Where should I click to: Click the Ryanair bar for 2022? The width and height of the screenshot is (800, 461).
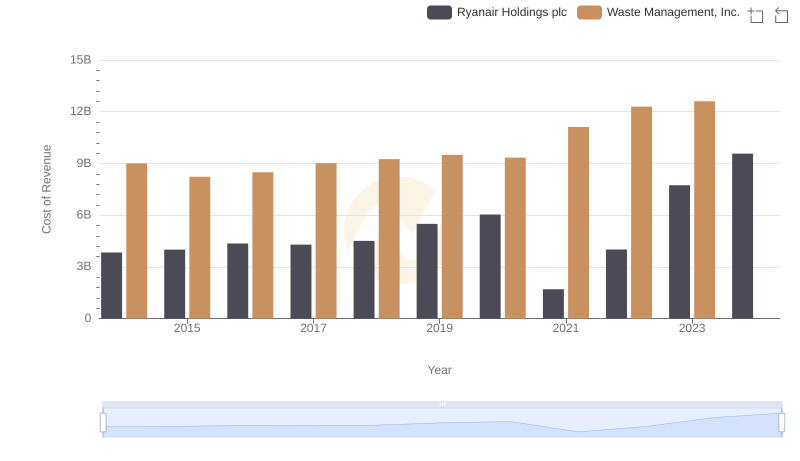coord(616,284)
